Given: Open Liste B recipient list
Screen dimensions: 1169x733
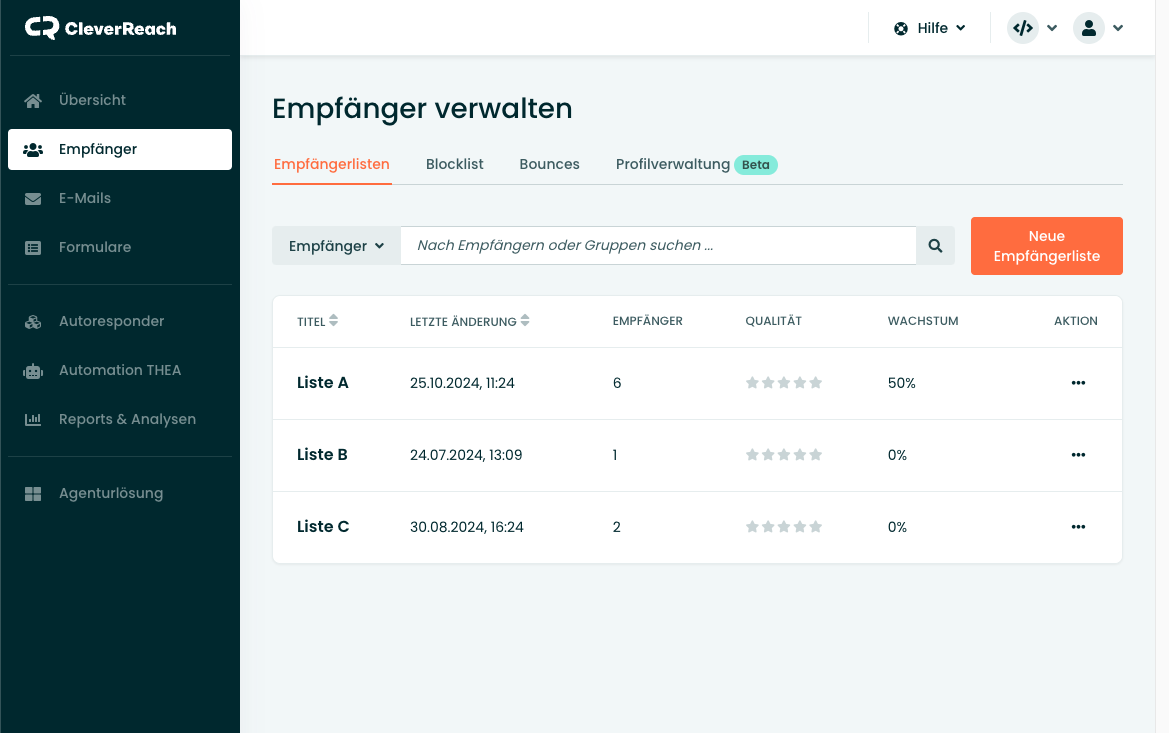Looking at the screenshot, I should coord(322,455).
